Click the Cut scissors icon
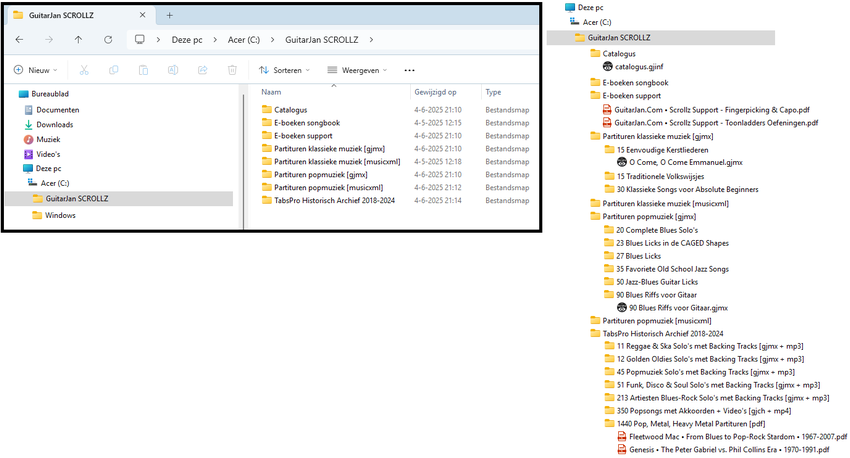The width and height of the screenshot is (850, 458). pyautogui.click(x=84, y=70)
